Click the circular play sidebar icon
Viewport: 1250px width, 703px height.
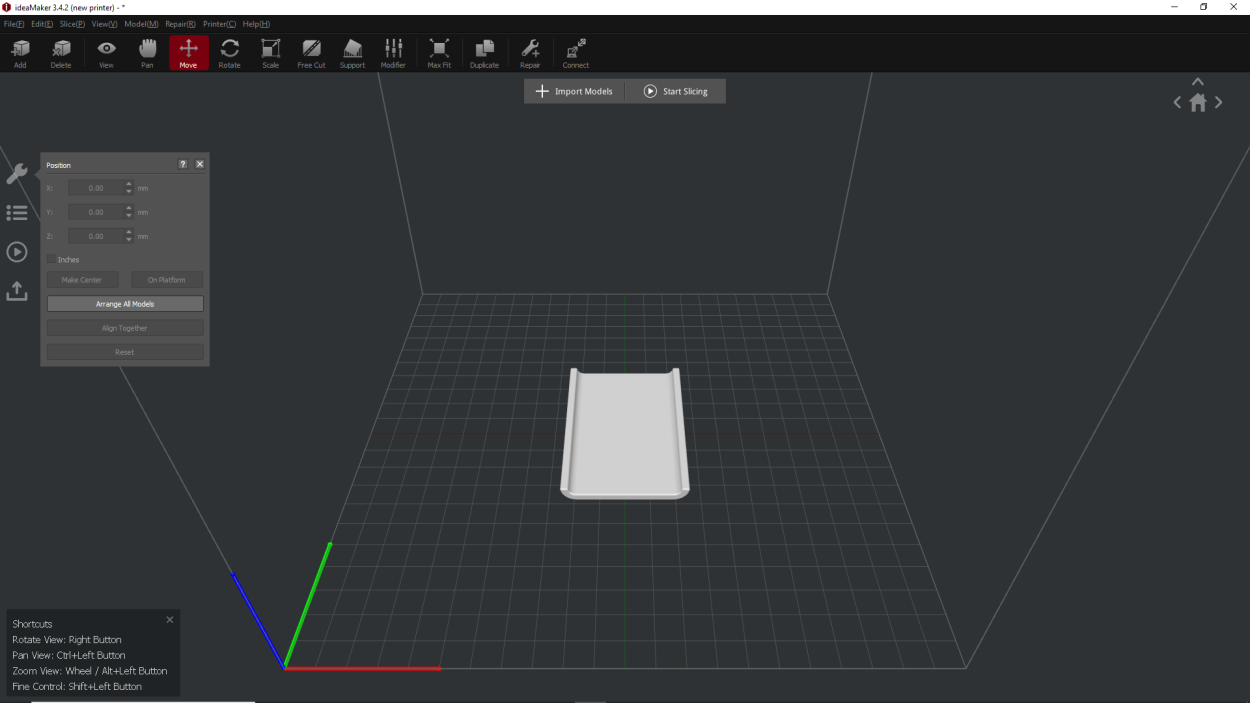tap(16, 252)
